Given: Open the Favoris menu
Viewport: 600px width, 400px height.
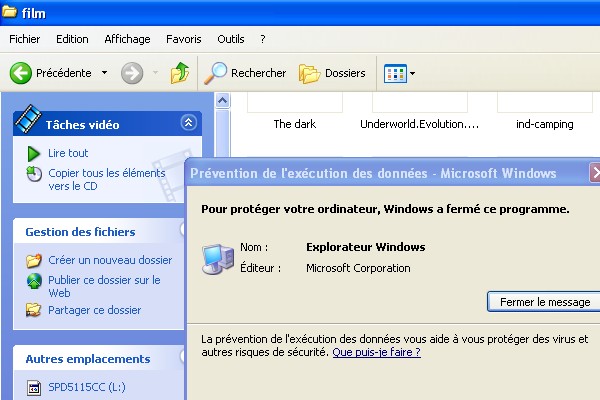Looking at the screenshot, I should 184,39.
